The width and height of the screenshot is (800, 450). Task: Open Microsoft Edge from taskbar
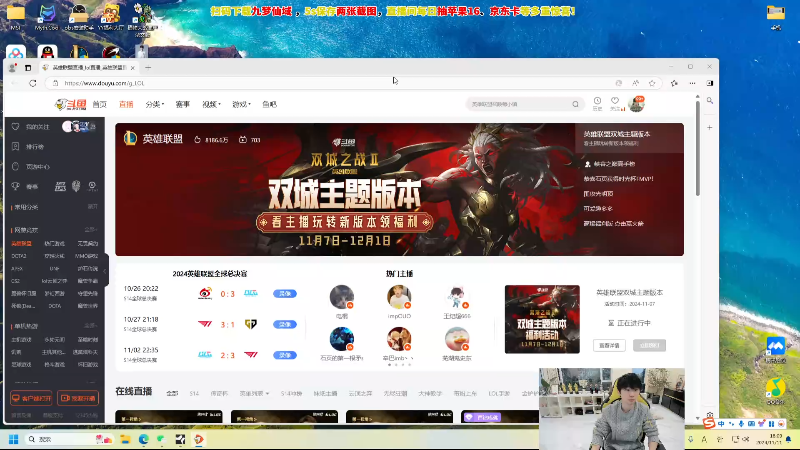144,439
